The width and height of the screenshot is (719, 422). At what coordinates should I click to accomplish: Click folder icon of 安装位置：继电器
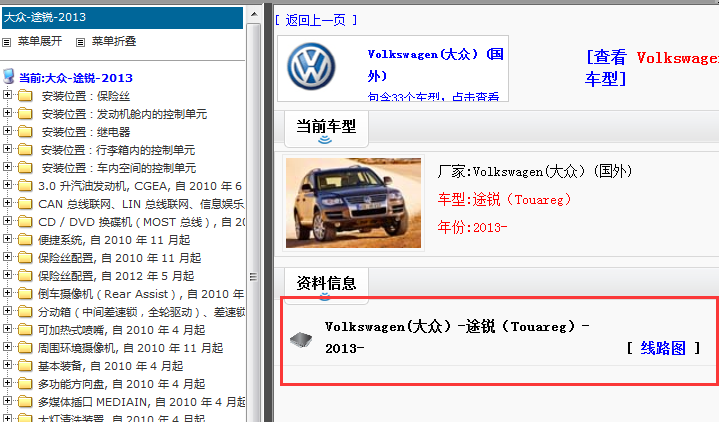tap(25, 132)
